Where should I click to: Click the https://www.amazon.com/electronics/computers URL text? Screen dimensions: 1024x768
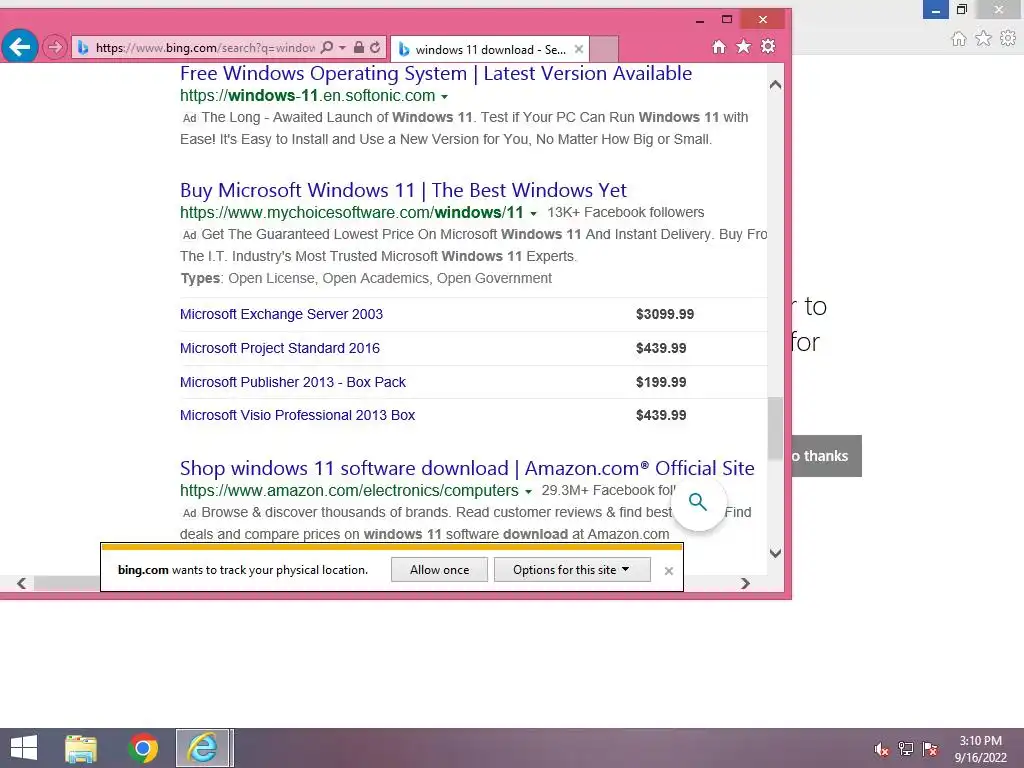[x=349, y=490]
